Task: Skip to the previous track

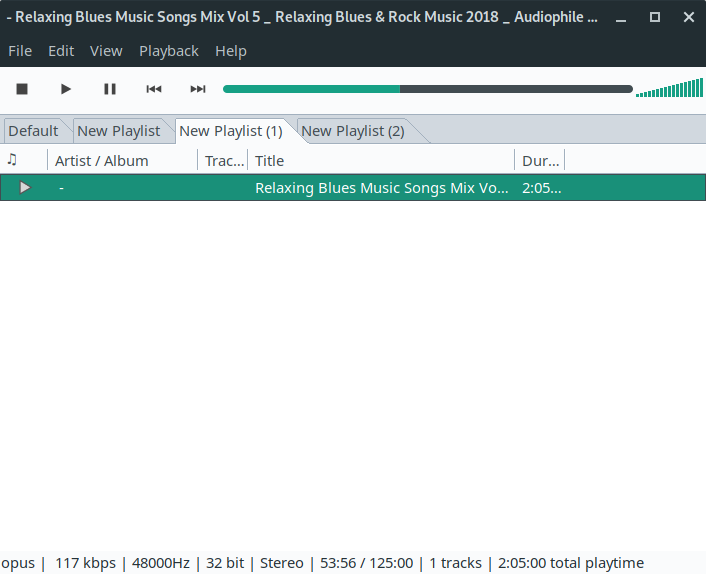Action: pos(154,89)
